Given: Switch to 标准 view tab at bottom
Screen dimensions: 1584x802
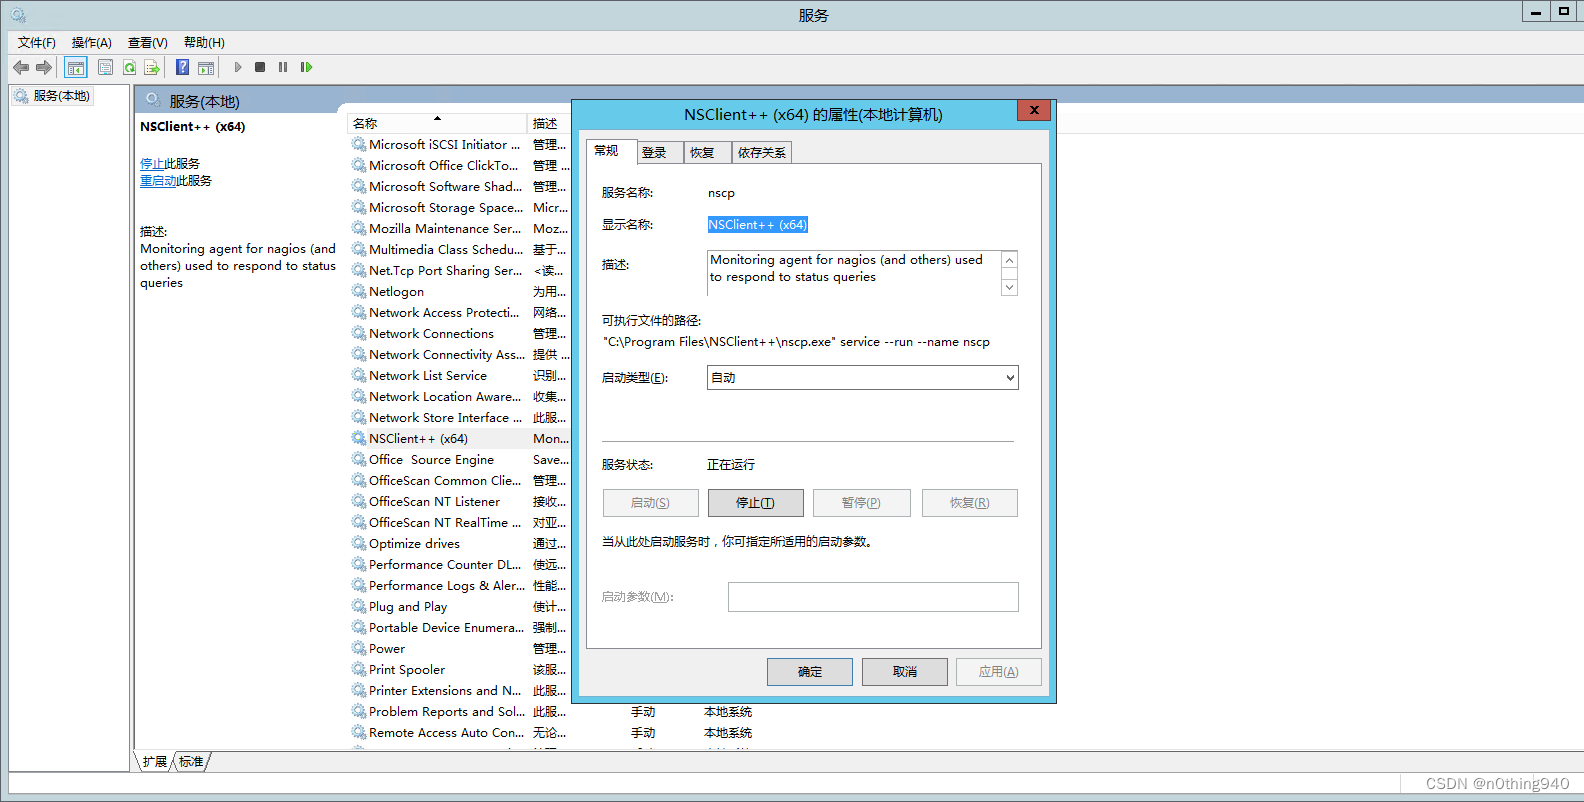Looking at the screenshot, I should click(191, 762).
